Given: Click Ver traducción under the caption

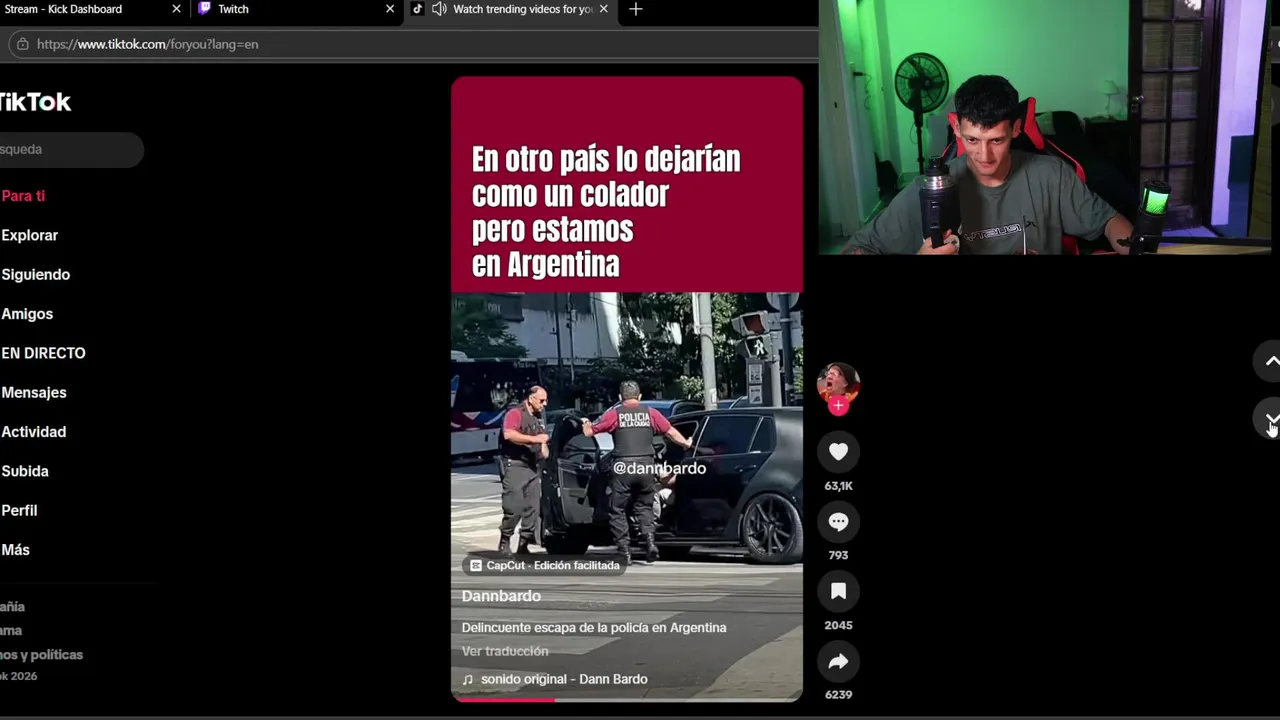Looking at the screenshot, I should pyautogui.click(x=505, y=651).
